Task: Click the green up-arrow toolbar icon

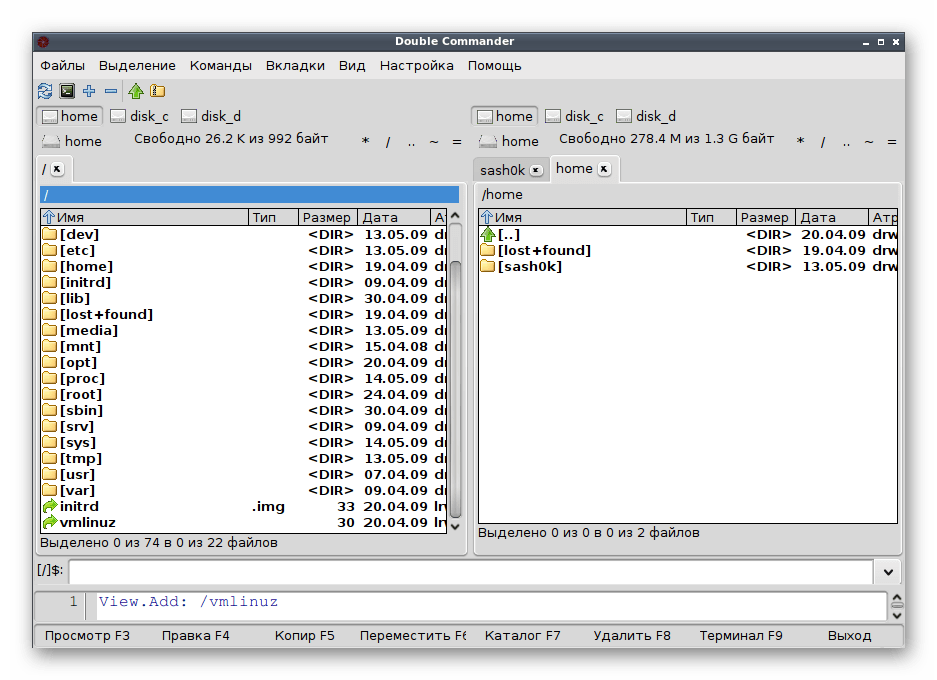Action: click(136, 91)
